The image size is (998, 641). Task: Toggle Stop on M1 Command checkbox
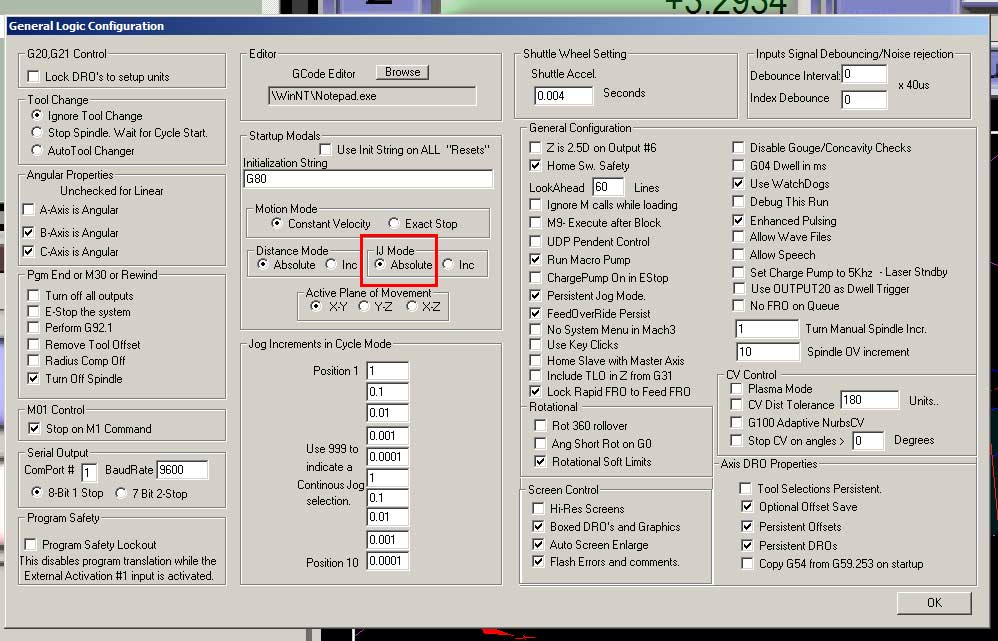click(x=35, y=429)
